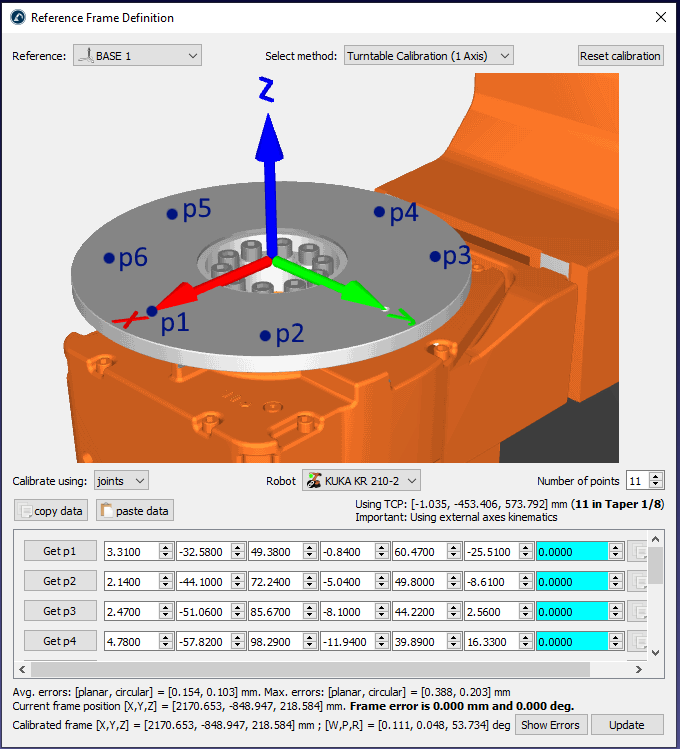Click the Get p1 button
Image resolution: width=680 pixels, height=749 pixels.
click(x=61, y=551)
